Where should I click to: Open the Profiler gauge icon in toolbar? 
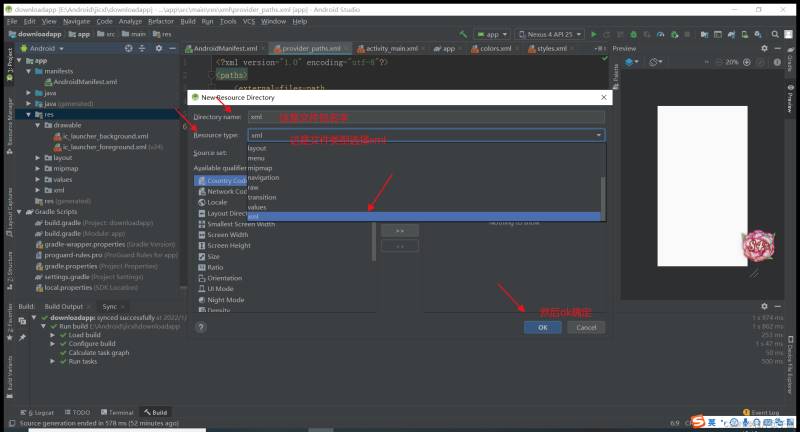click(x=661, y=34)
